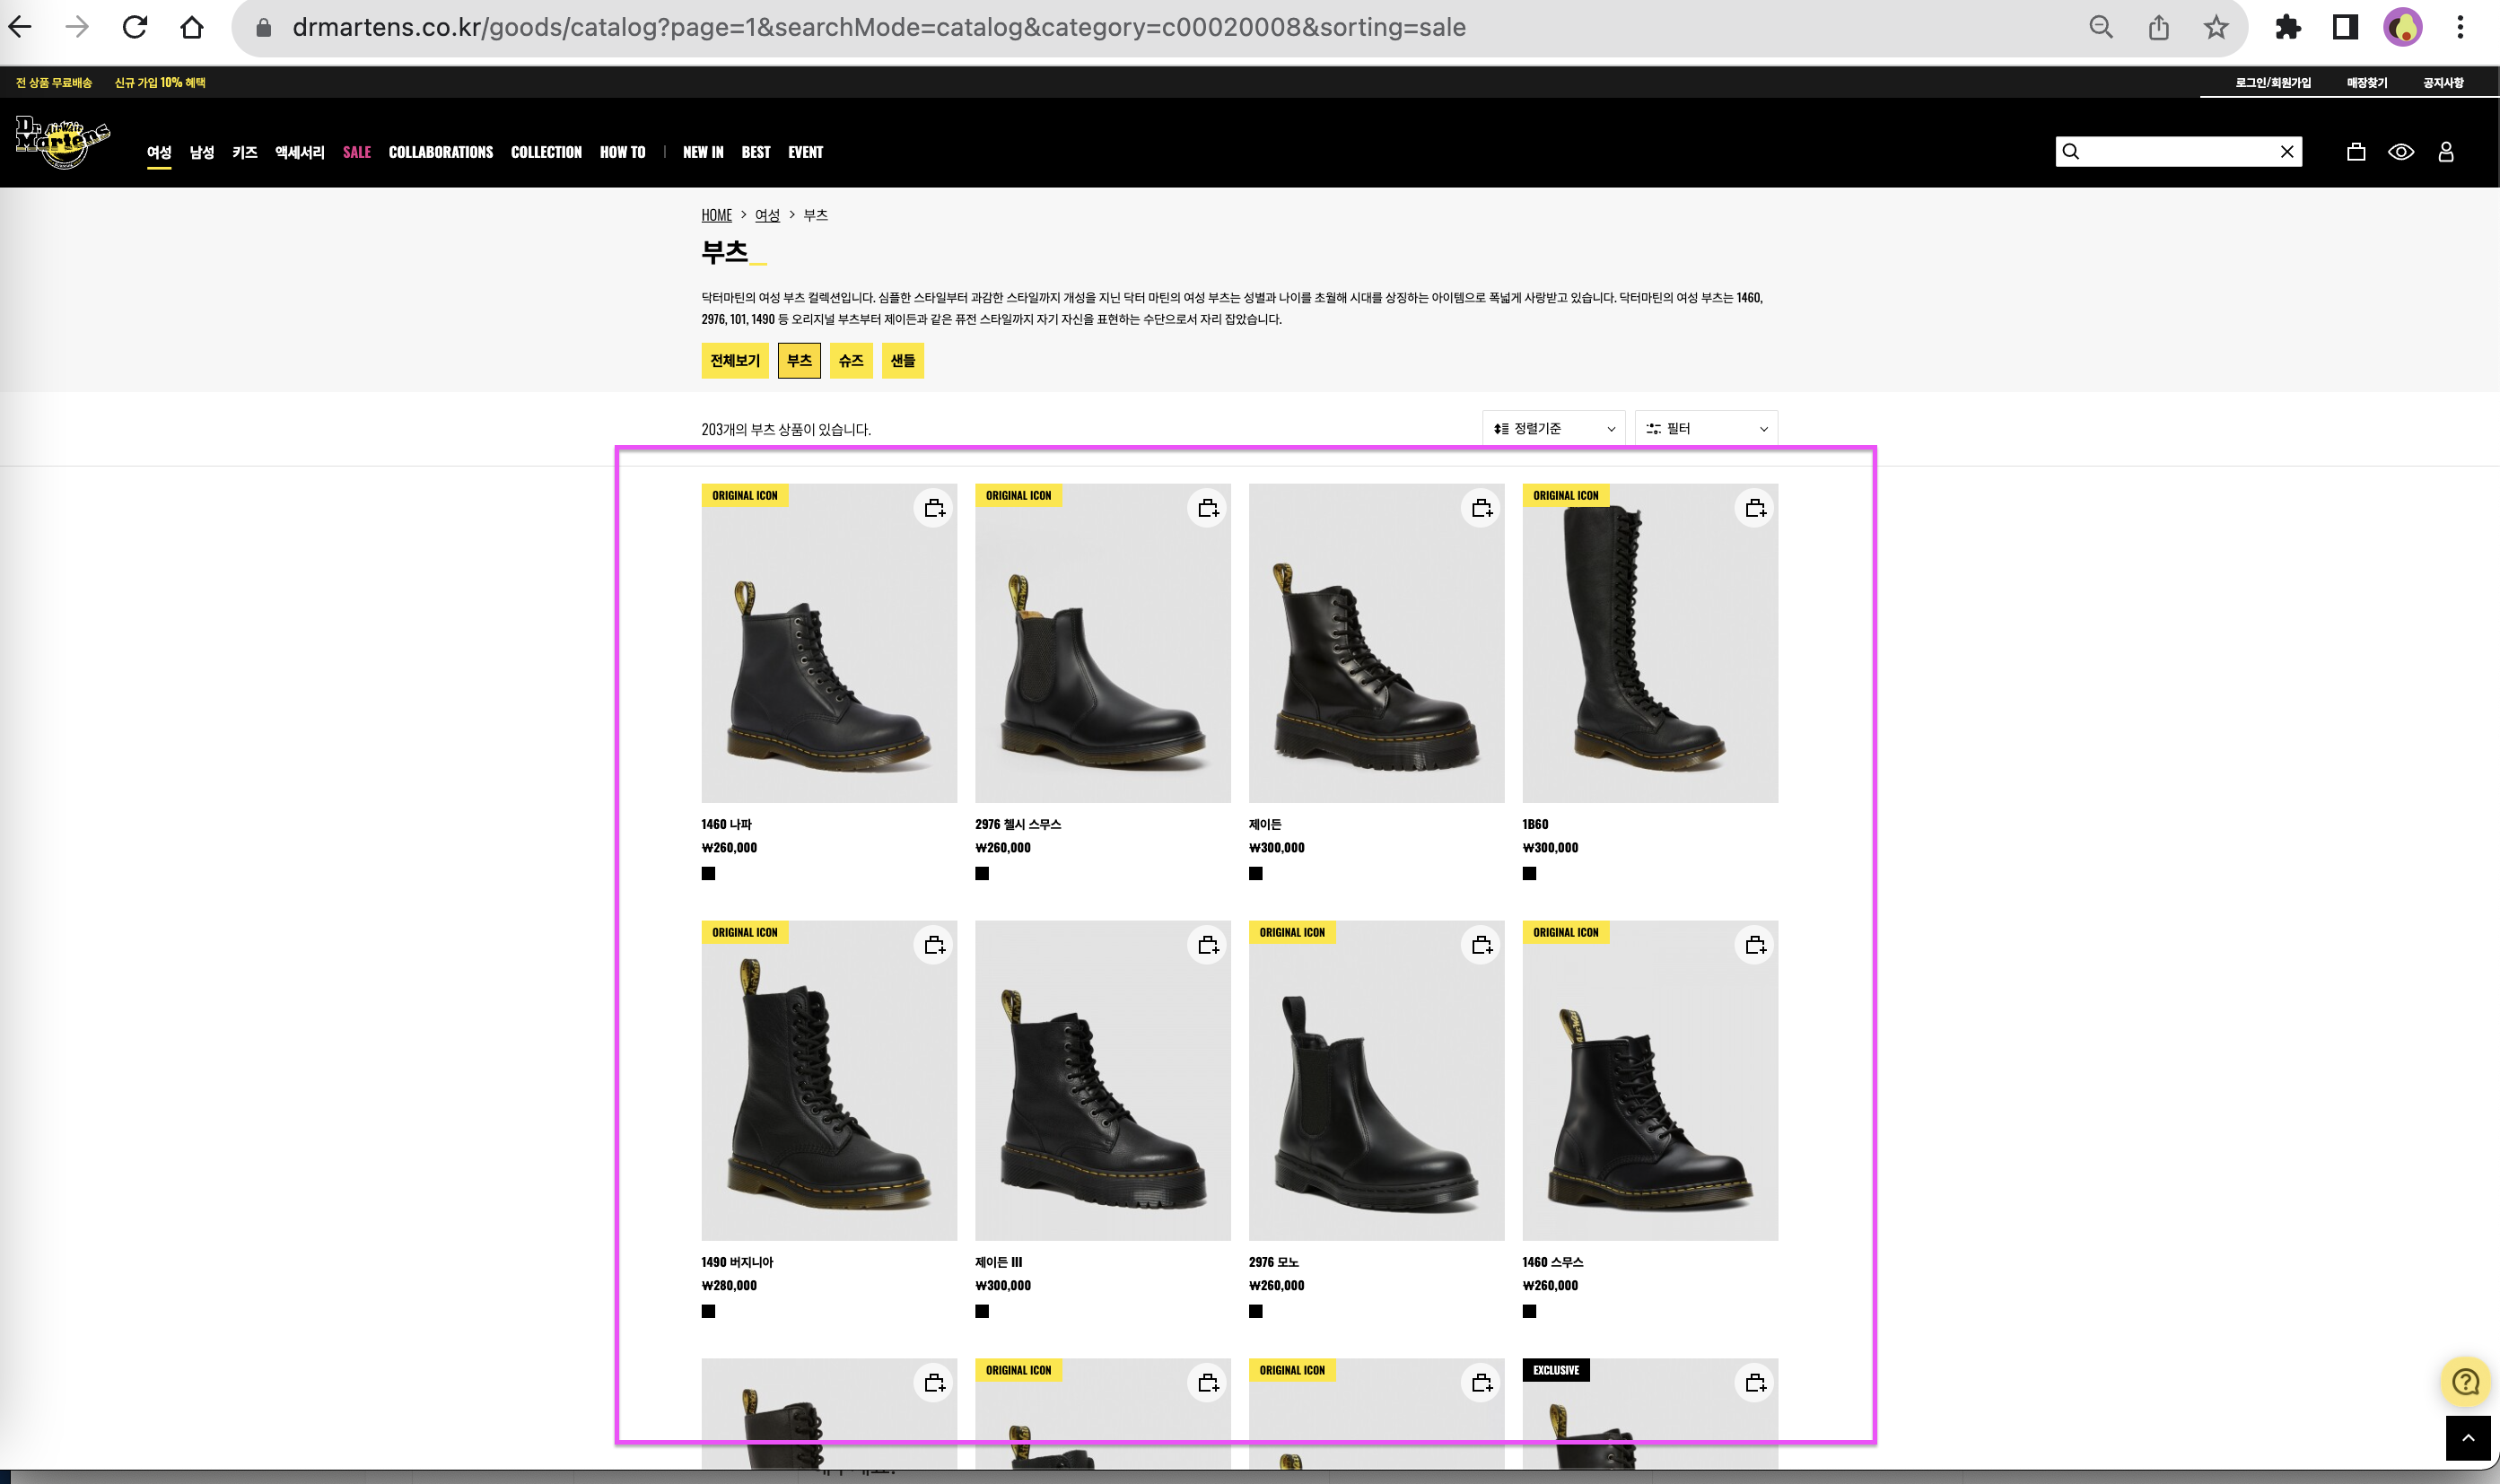
Task: Click the user account icon in header
Action: tap(2446, 152)
